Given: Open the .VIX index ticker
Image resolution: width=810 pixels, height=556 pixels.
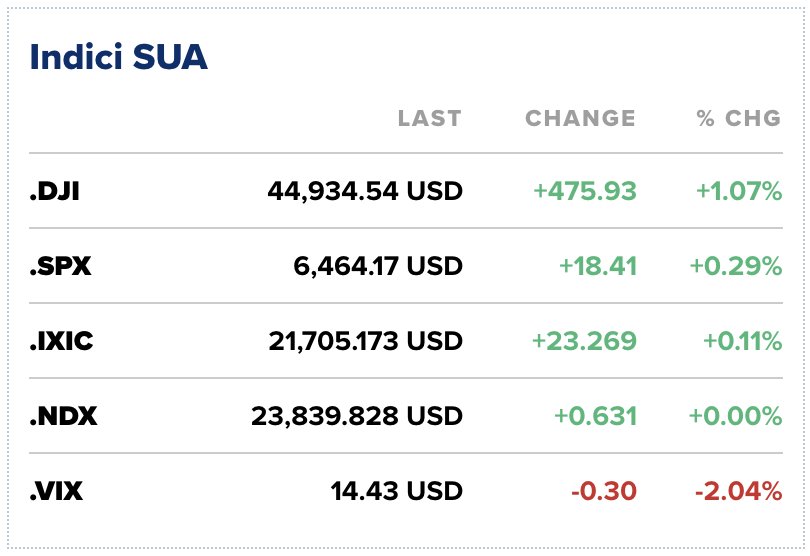Looking at the screenshot, I should point(55,490).
